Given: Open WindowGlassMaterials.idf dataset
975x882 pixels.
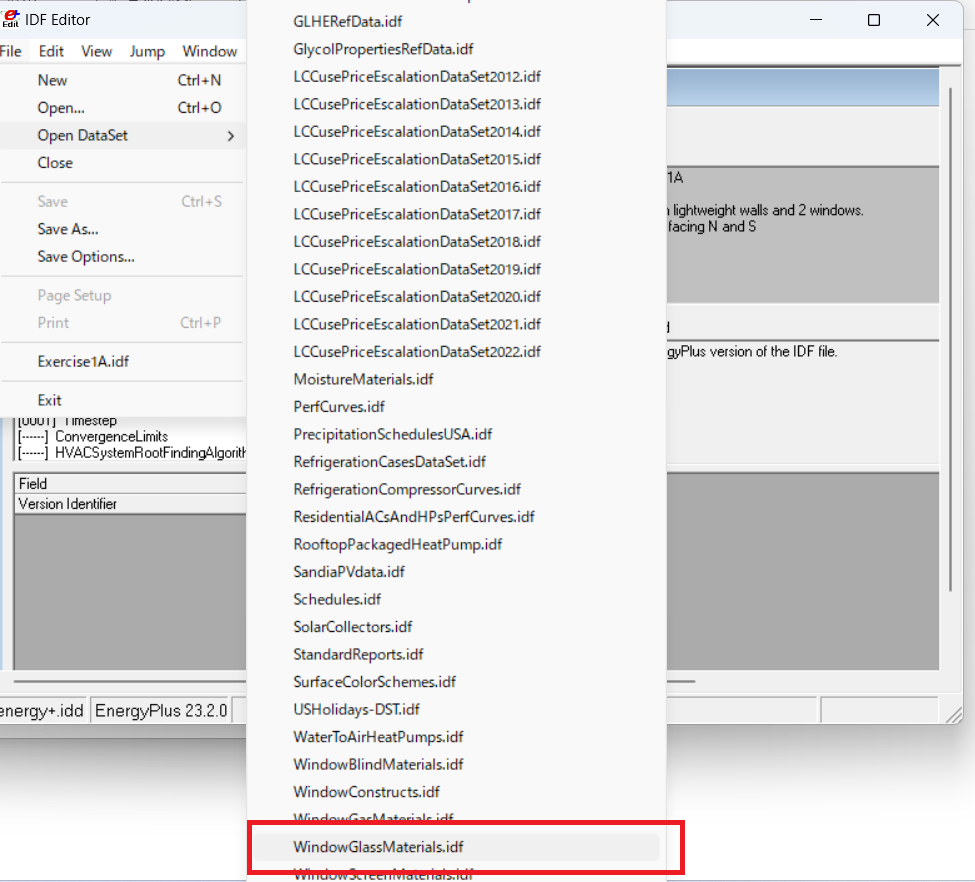Looking at the screenshot, I should (x=377, y=846).
